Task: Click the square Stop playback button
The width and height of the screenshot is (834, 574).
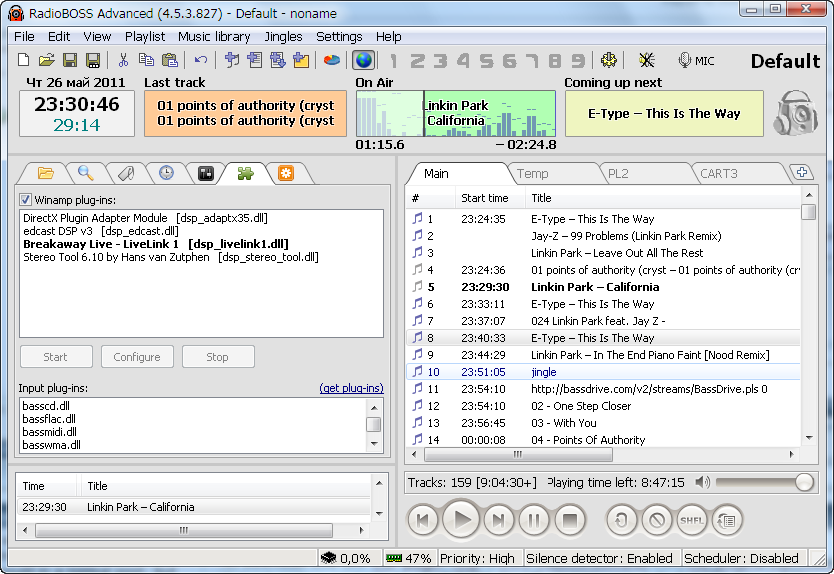Action: pyautogui.click(x=570, y=520)
